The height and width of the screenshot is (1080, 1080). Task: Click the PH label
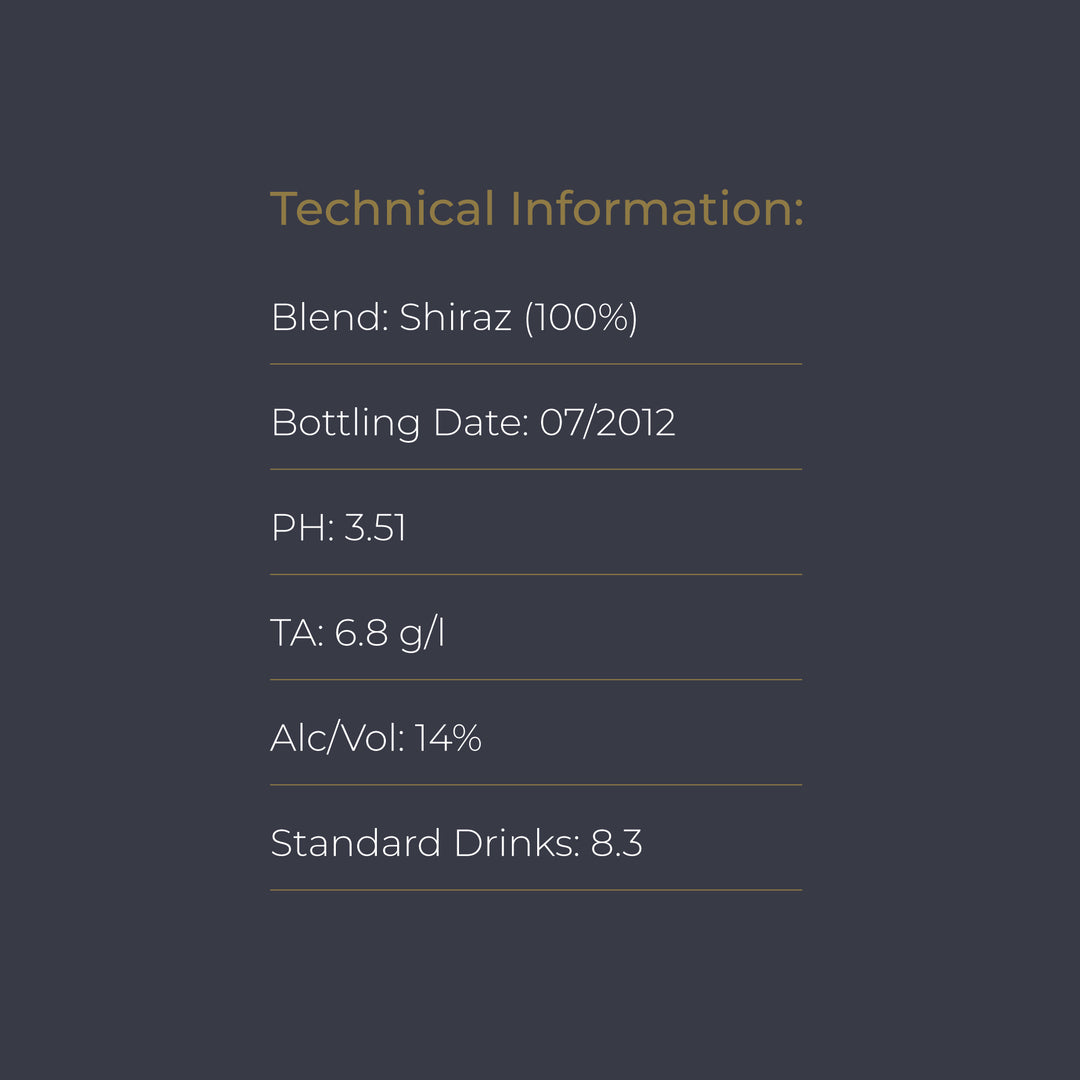click(302, 528)
